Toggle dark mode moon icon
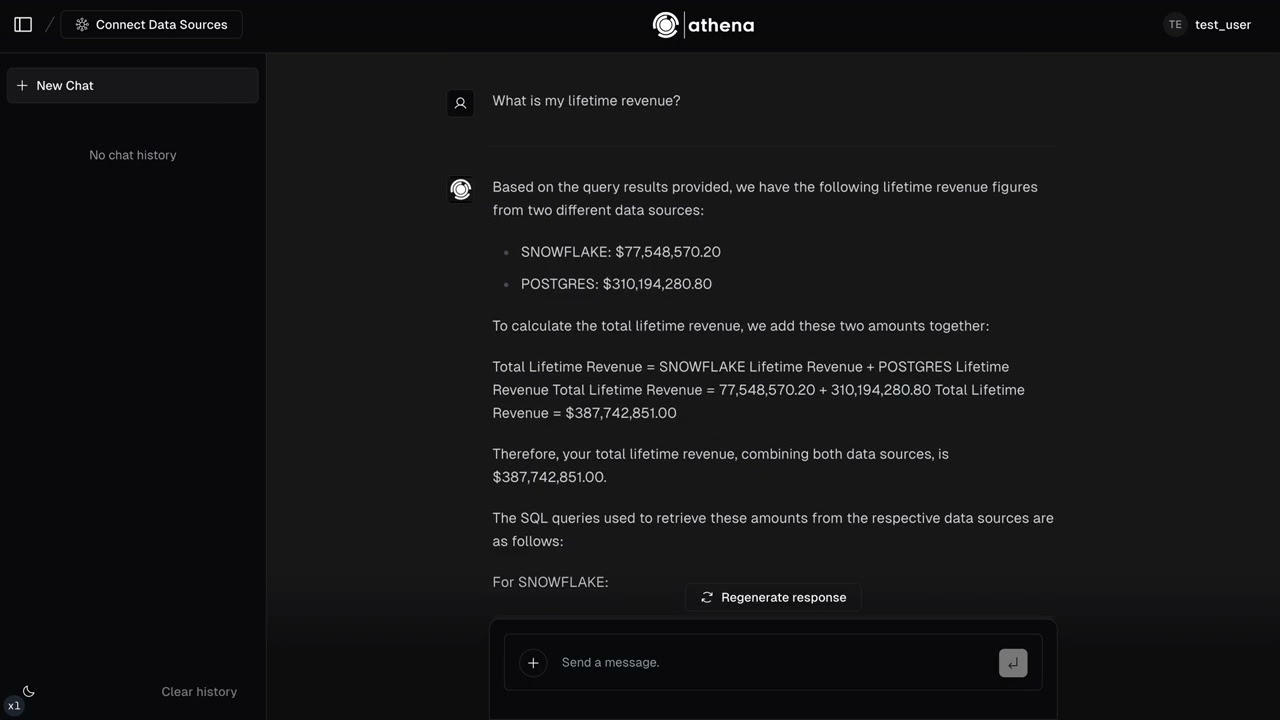 28,692
